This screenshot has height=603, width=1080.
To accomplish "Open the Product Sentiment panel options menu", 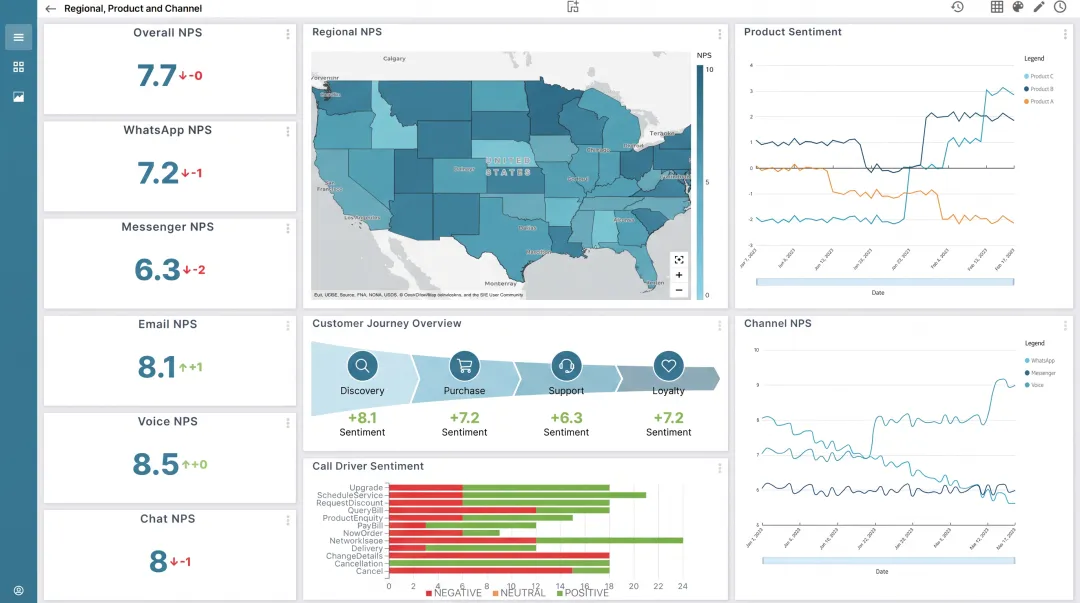I will [1065, 34].
